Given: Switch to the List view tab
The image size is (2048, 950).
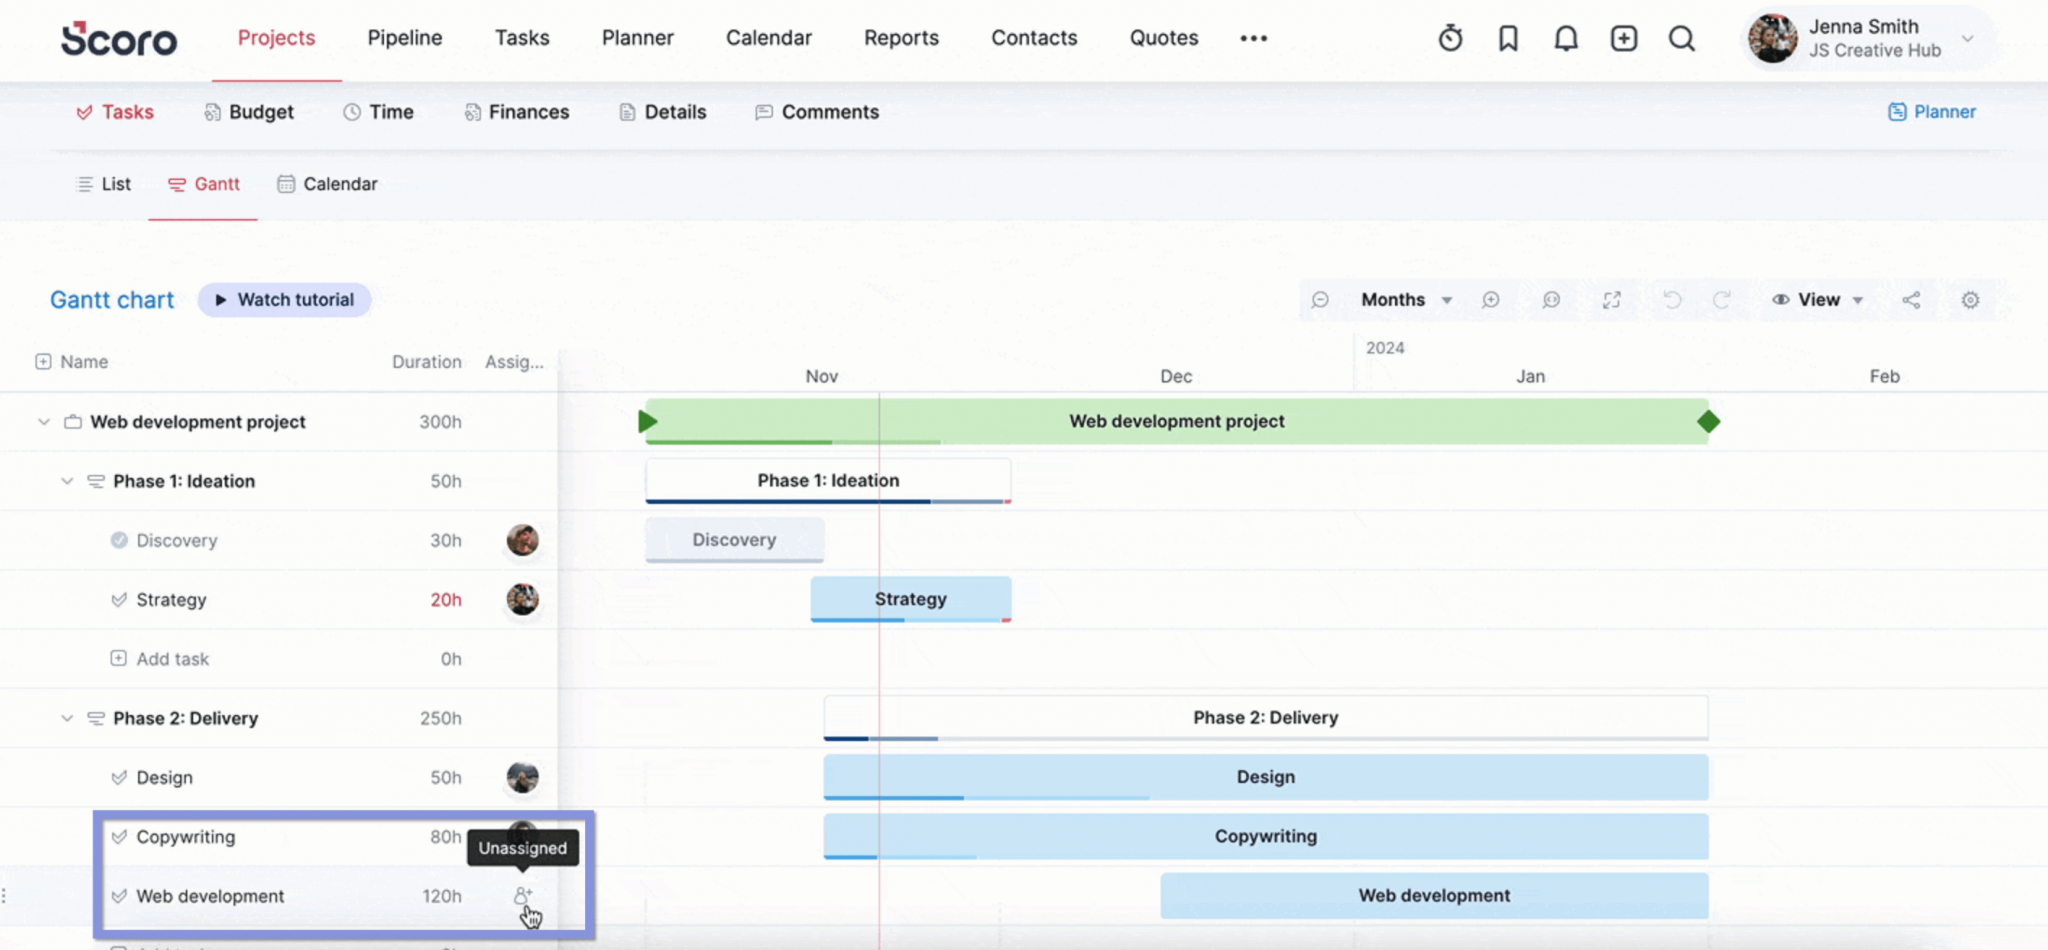Looking at the screenshot, I should tap(103, 184).
